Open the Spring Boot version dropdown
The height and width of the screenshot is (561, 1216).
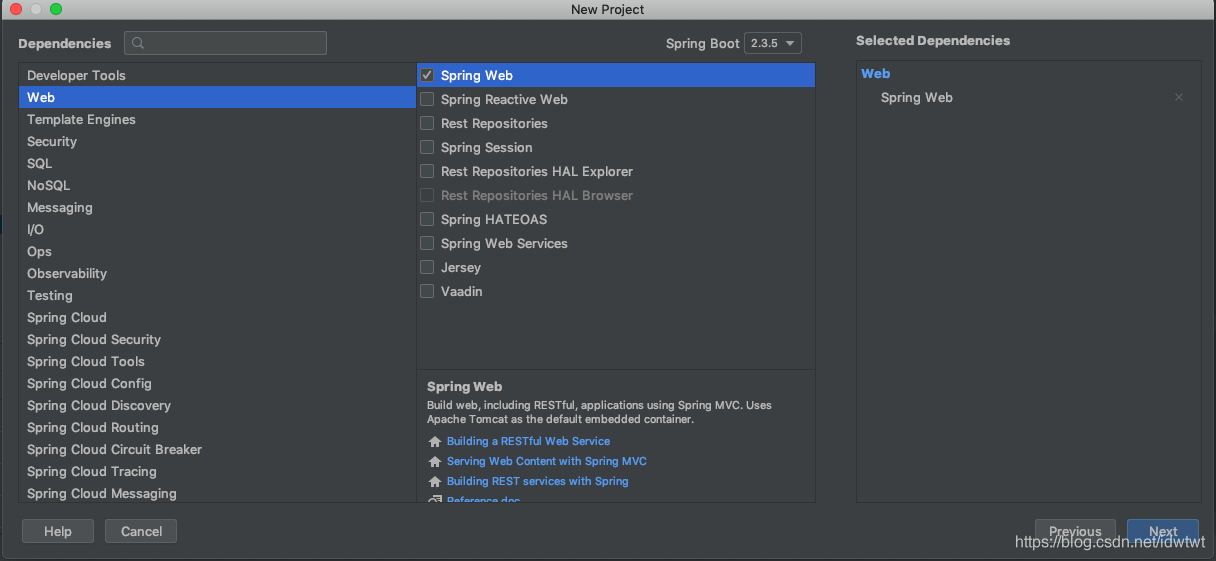(x=773, y=43)
